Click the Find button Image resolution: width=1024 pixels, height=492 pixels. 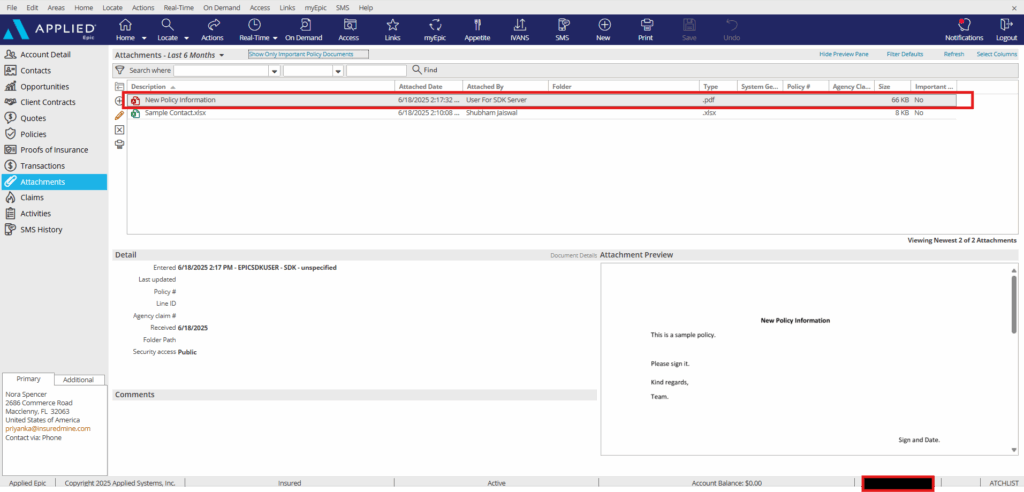[424, 70]
